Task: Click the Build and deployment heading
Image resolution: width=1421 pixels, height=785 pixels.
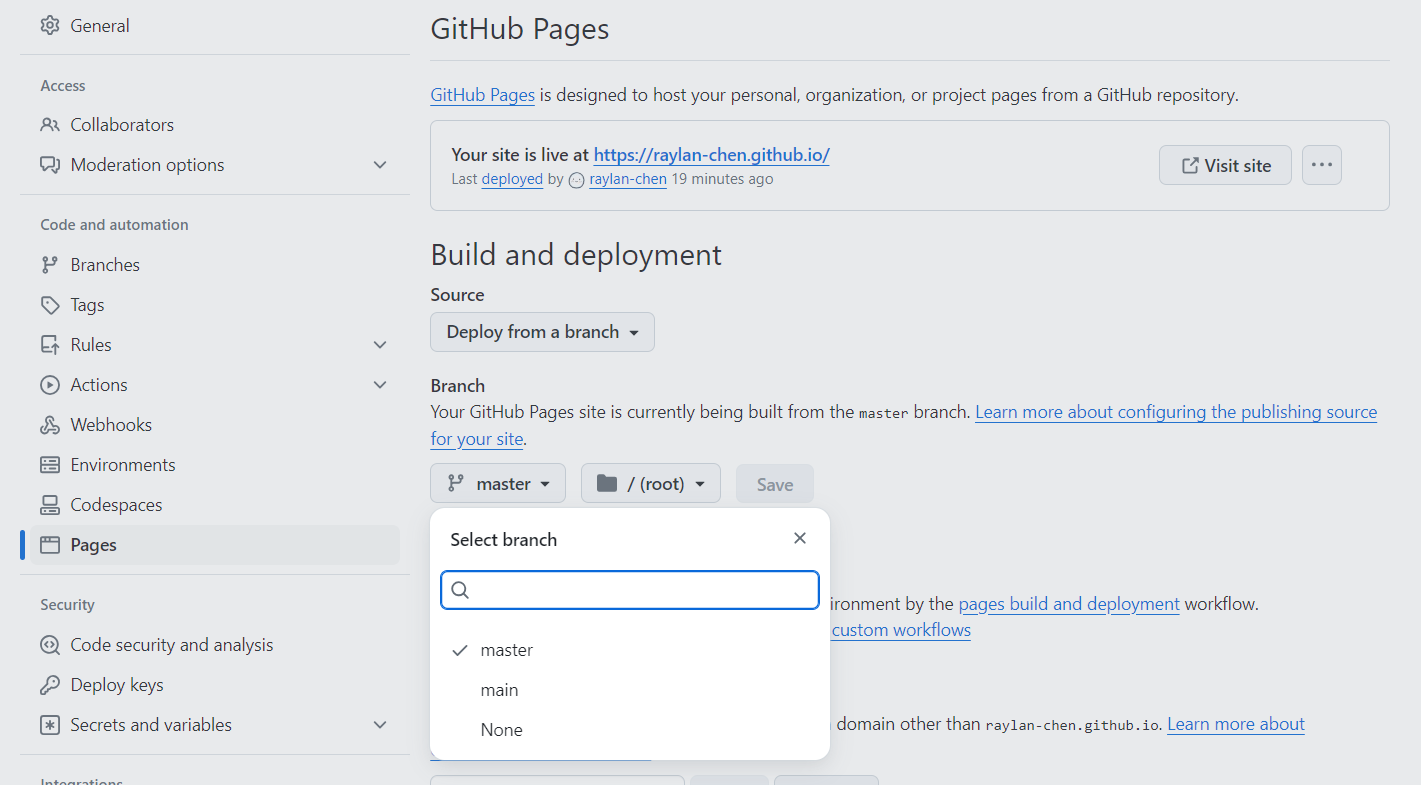Action: (576, 255)
